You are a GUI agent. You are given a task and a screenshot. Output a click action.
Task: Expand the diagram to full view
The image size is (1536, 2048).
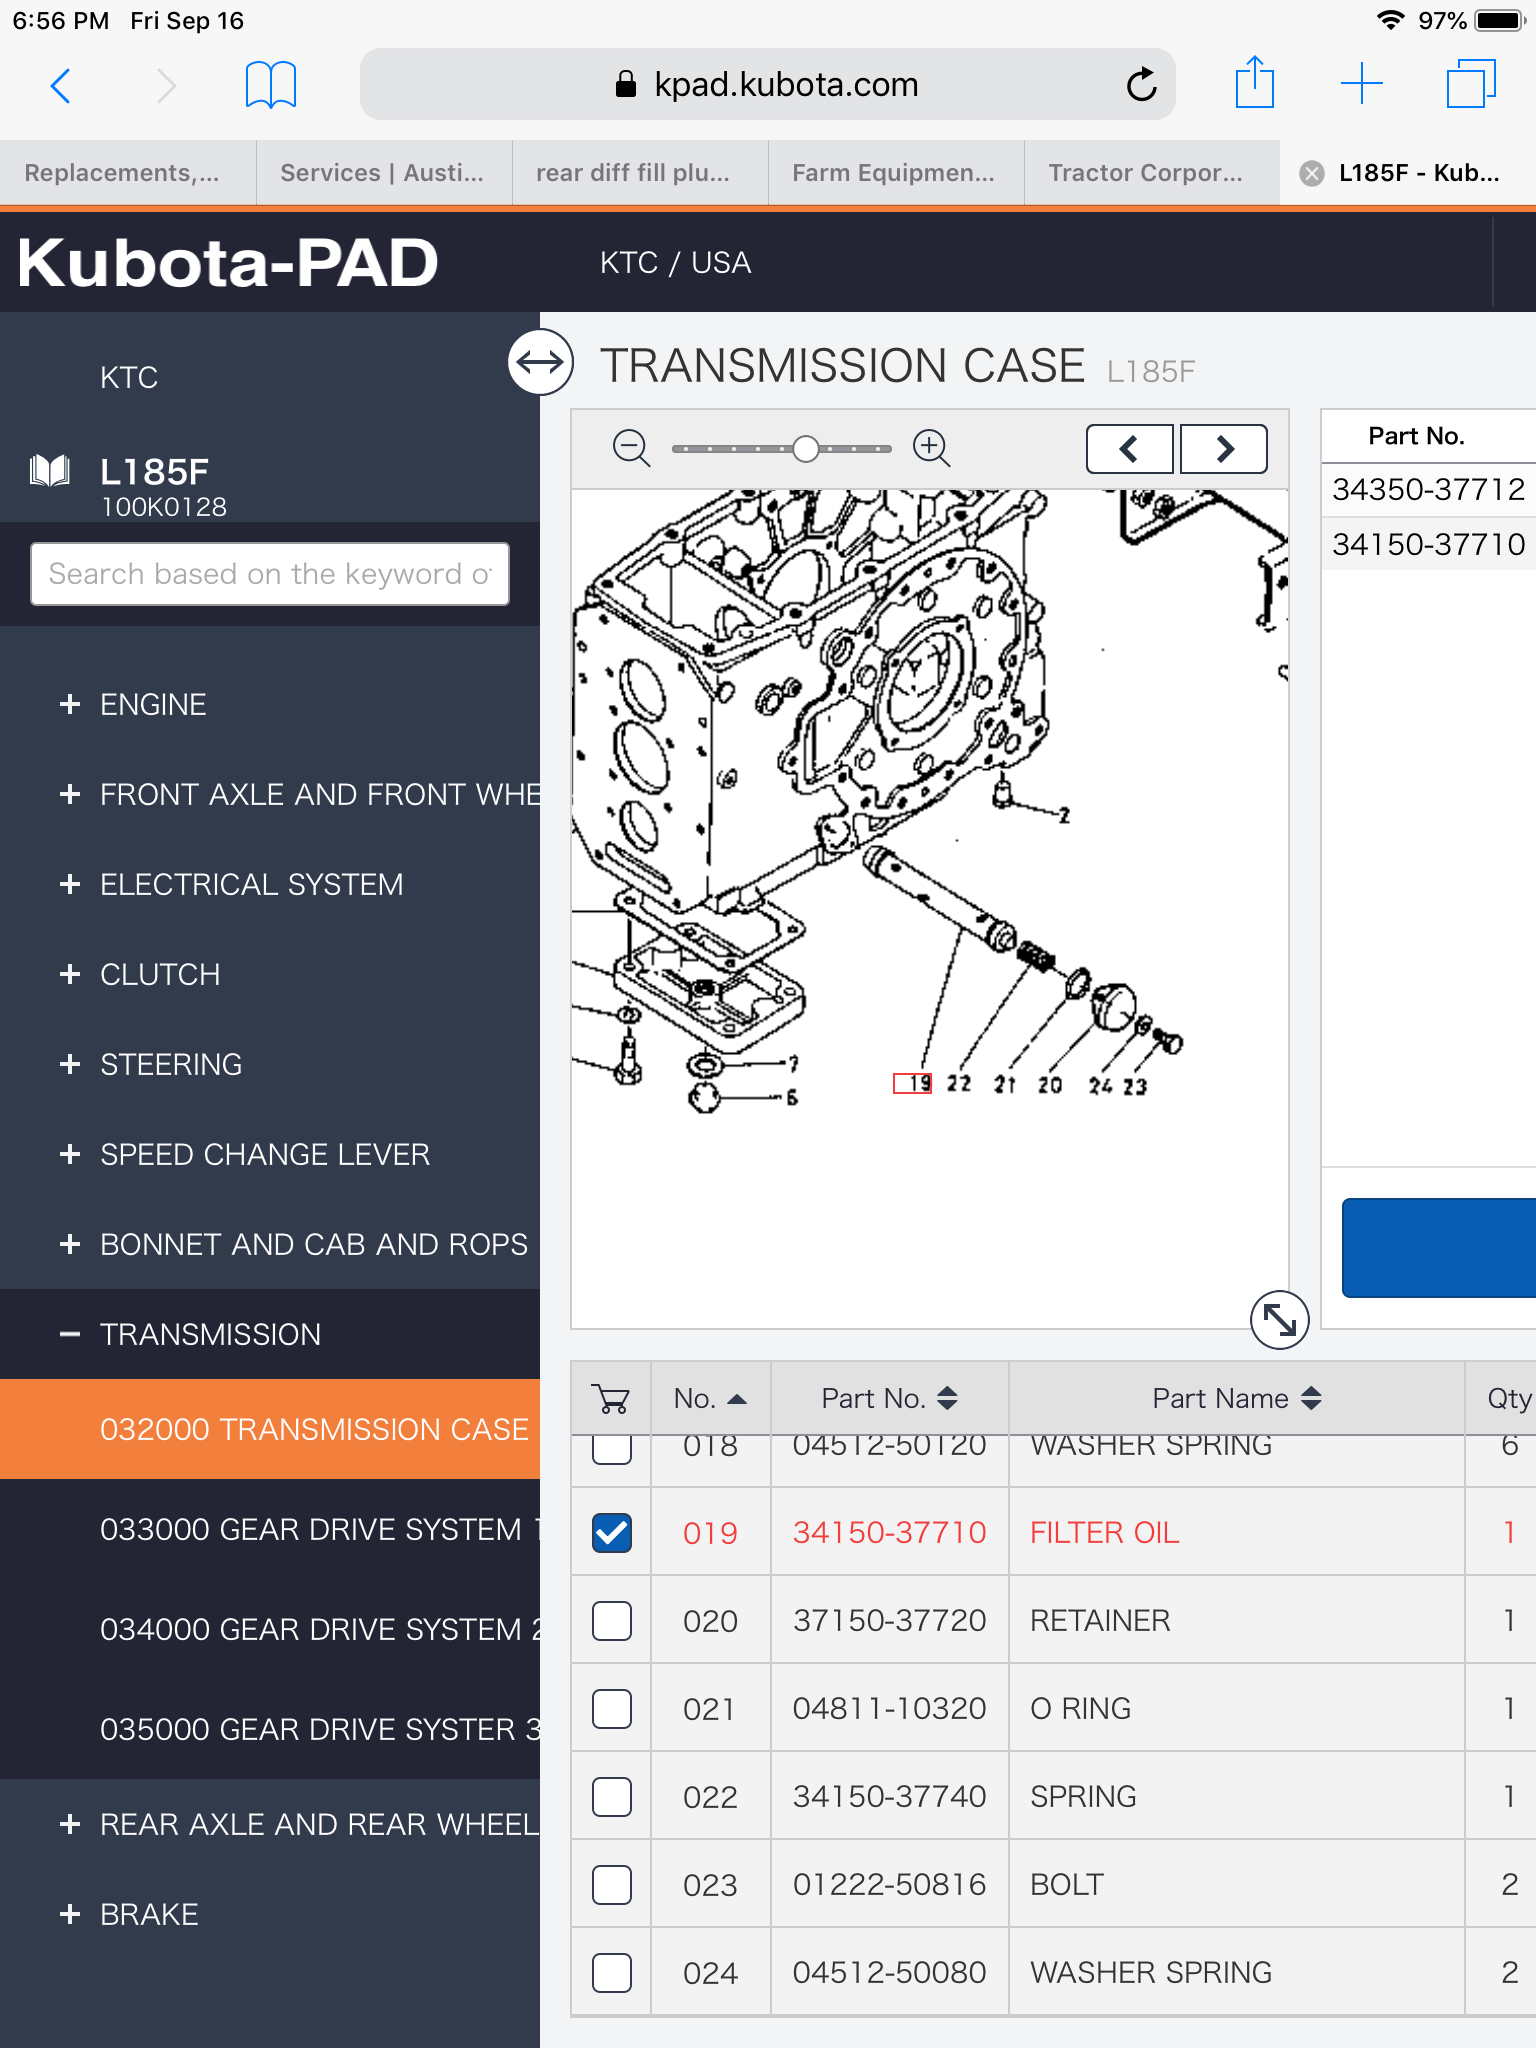(x=1280, y=1320)
